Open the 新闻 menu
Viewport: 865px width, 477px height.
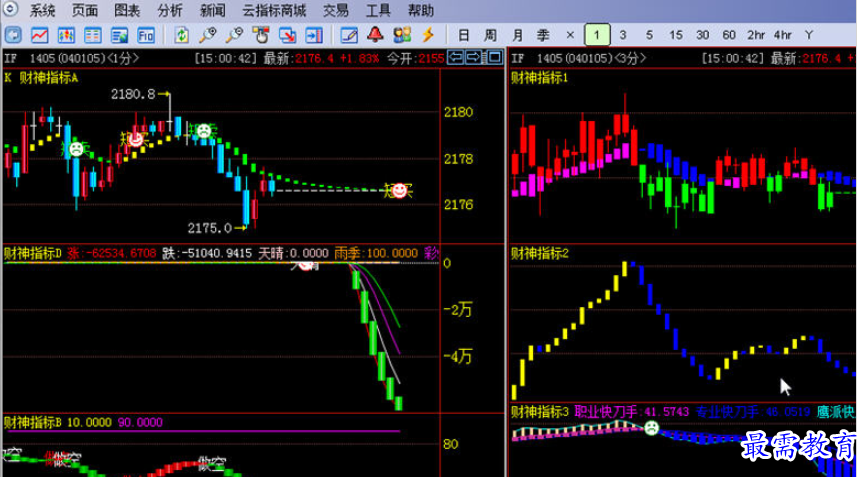[x=212, y=10]
